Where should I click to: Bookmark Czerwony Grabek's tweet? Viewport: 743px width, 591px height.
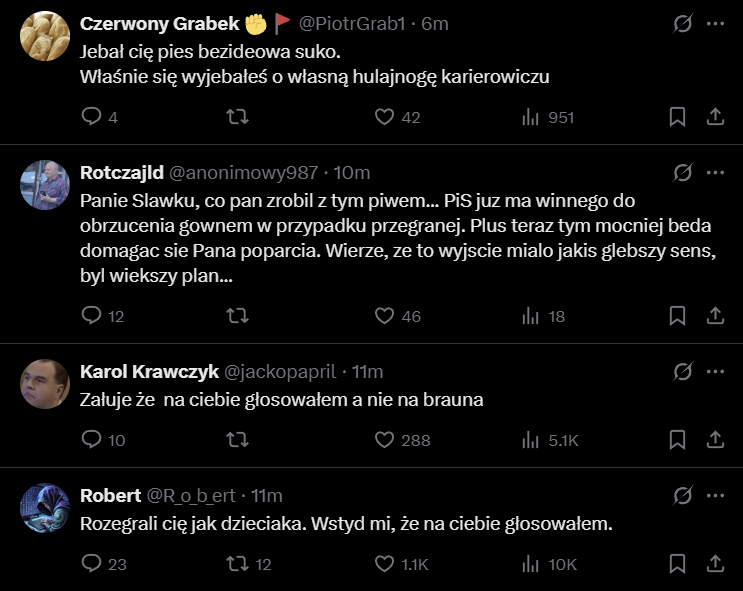[677, 117]
